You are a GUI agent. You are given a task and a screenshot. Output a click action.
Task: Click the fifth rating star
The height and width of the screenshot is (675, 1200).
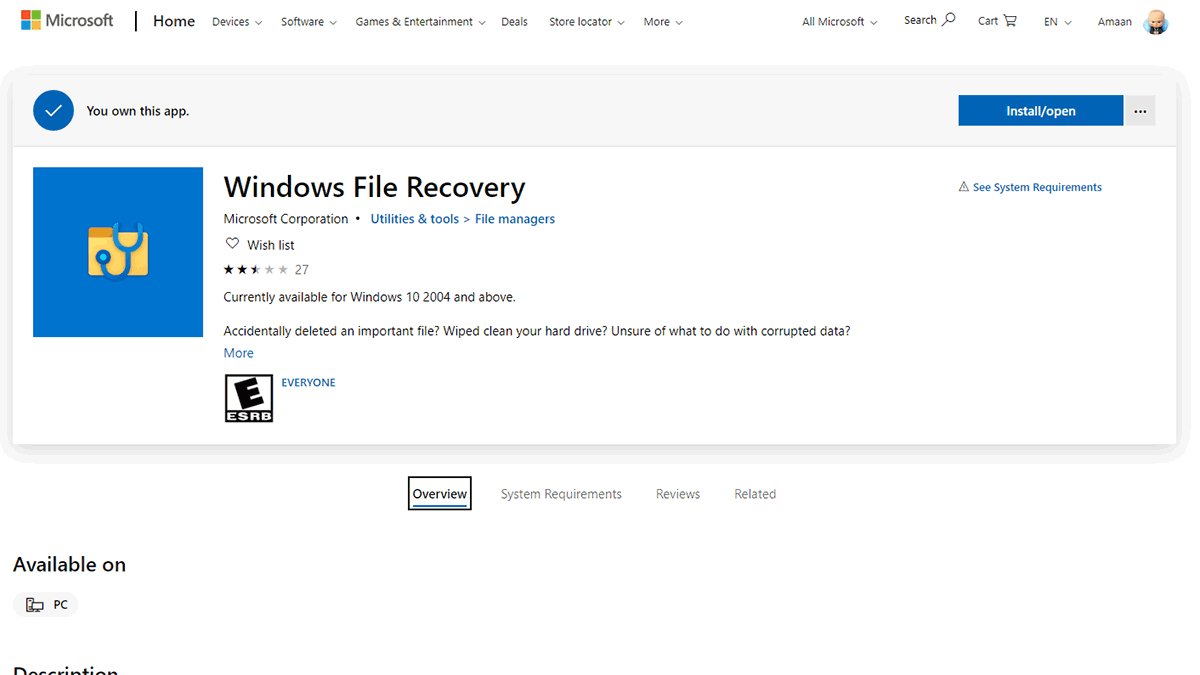tap(280, 269)
